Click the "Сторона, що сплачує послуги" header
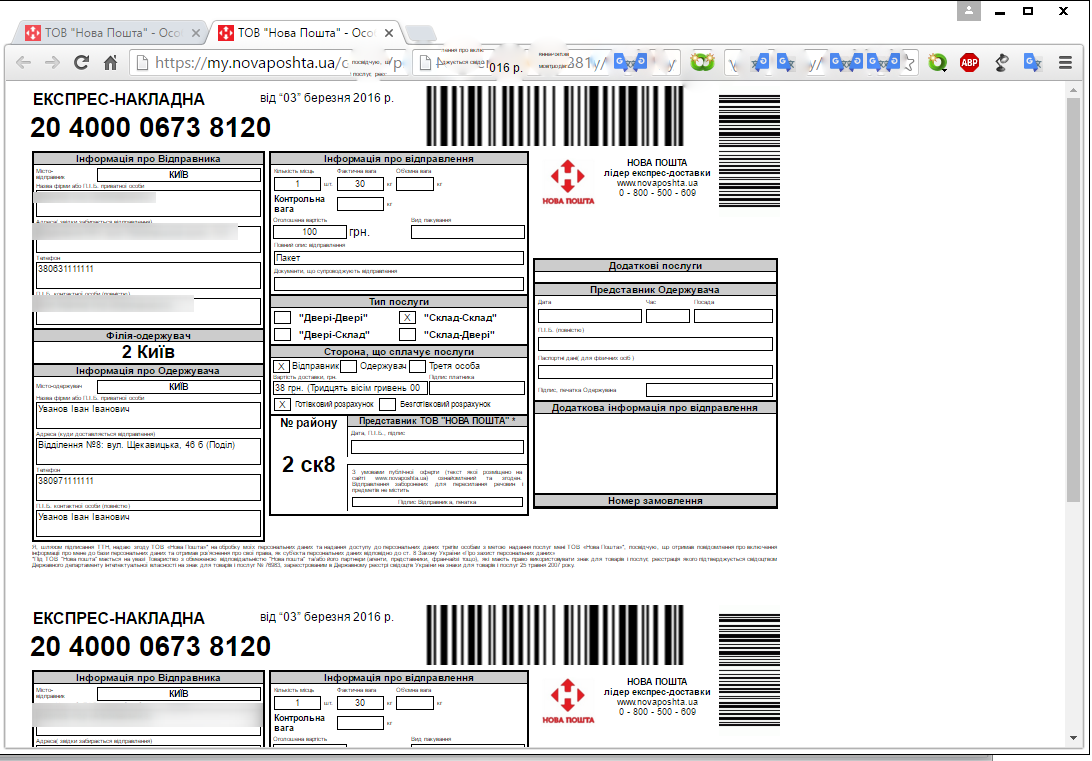The image size is (1092, 761). coord(399,352)
